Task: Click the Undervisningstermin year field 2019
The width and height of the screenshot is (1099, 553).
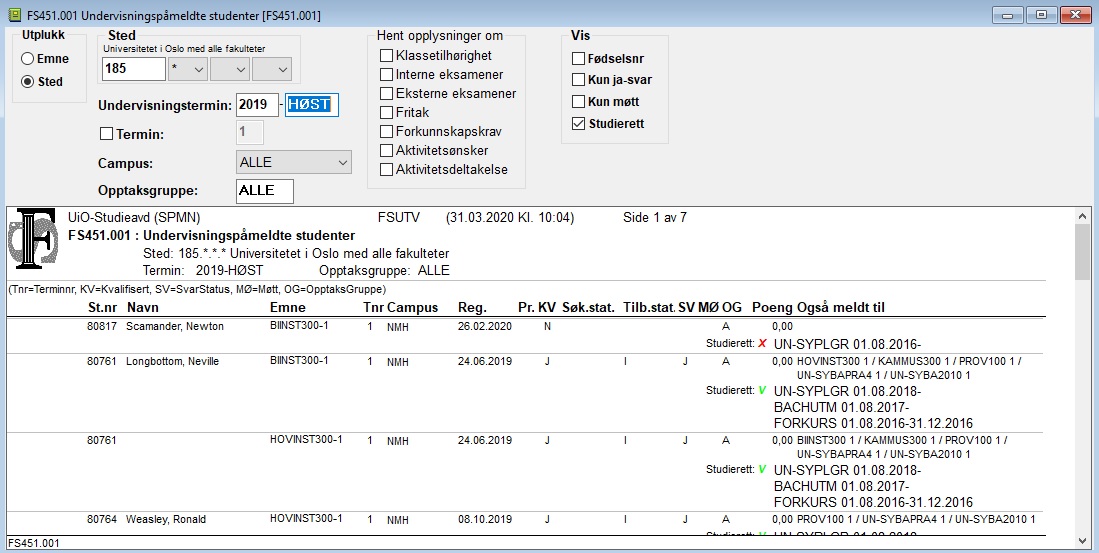Action: 257,105
